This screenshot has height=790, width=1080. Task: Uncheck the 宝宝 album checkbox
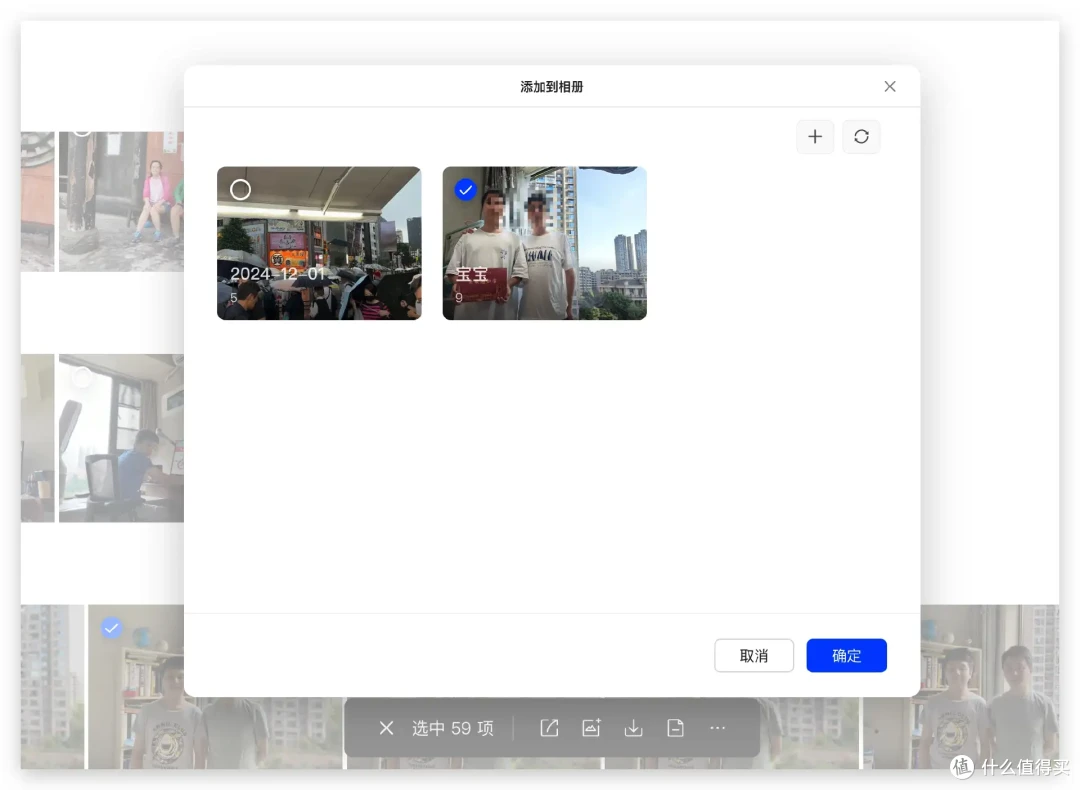[x=466, y=189]
